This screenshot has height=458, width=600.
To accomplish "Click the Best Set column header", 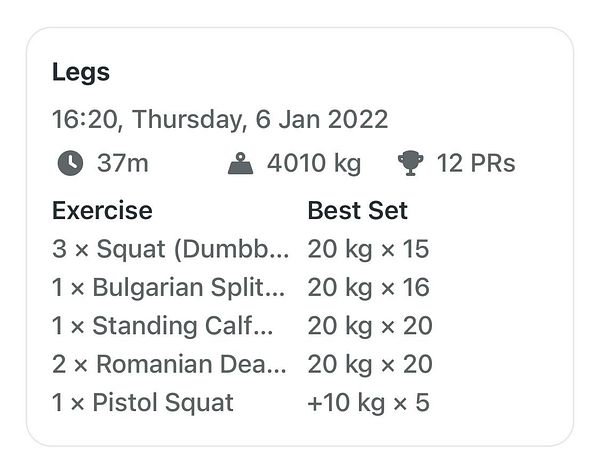I will (357, 210).
